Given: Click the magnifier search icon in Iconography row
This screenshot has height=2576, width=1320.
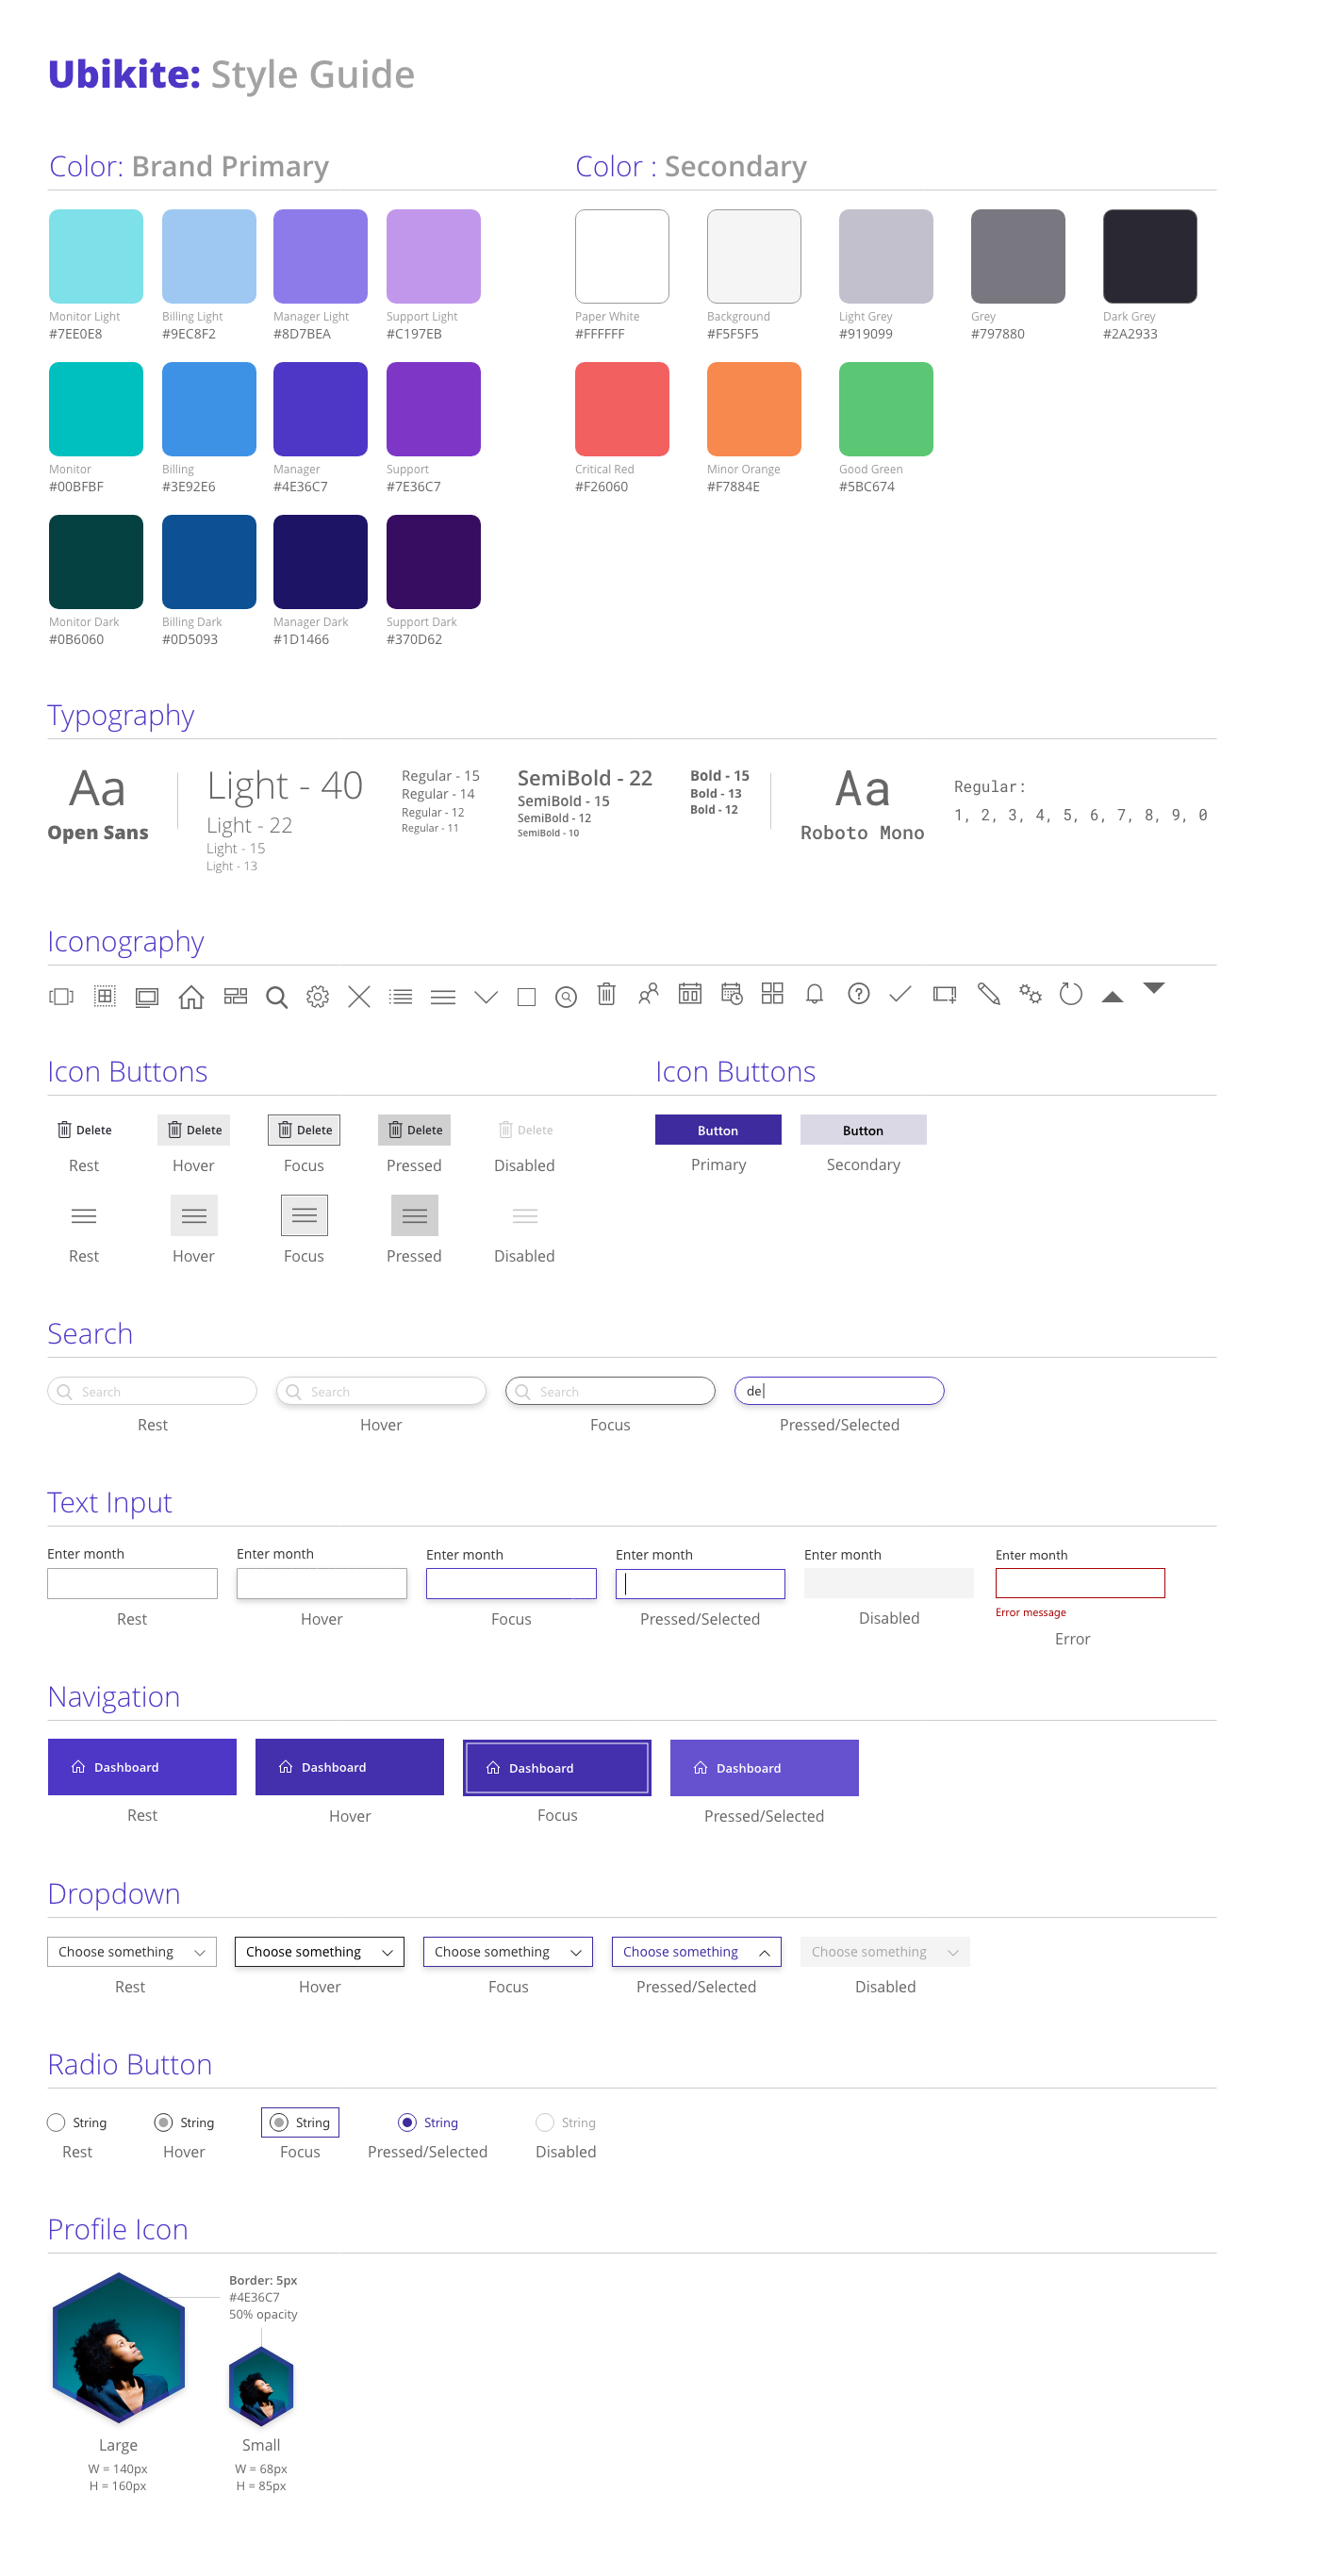Looking at the screenshot, I should pyautogui.click(x=277, y=997).
